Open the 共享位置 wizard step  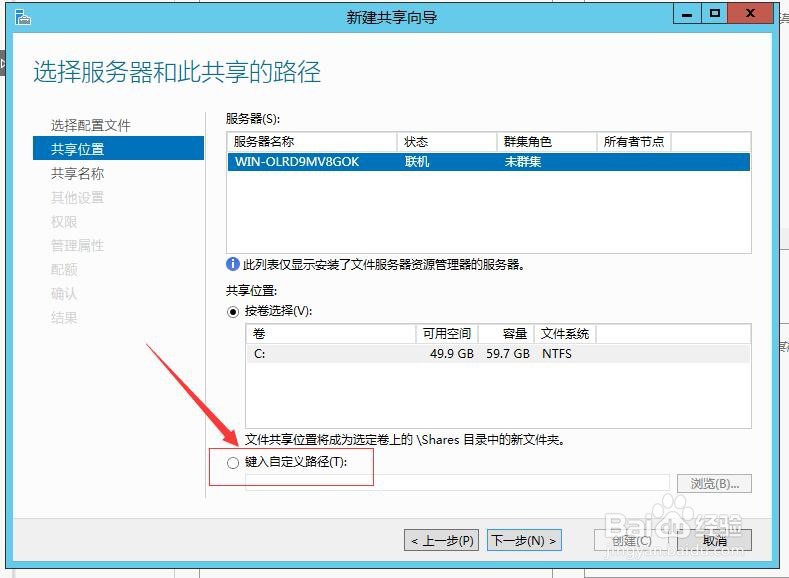pyautogui.click(x=118, y=148)
